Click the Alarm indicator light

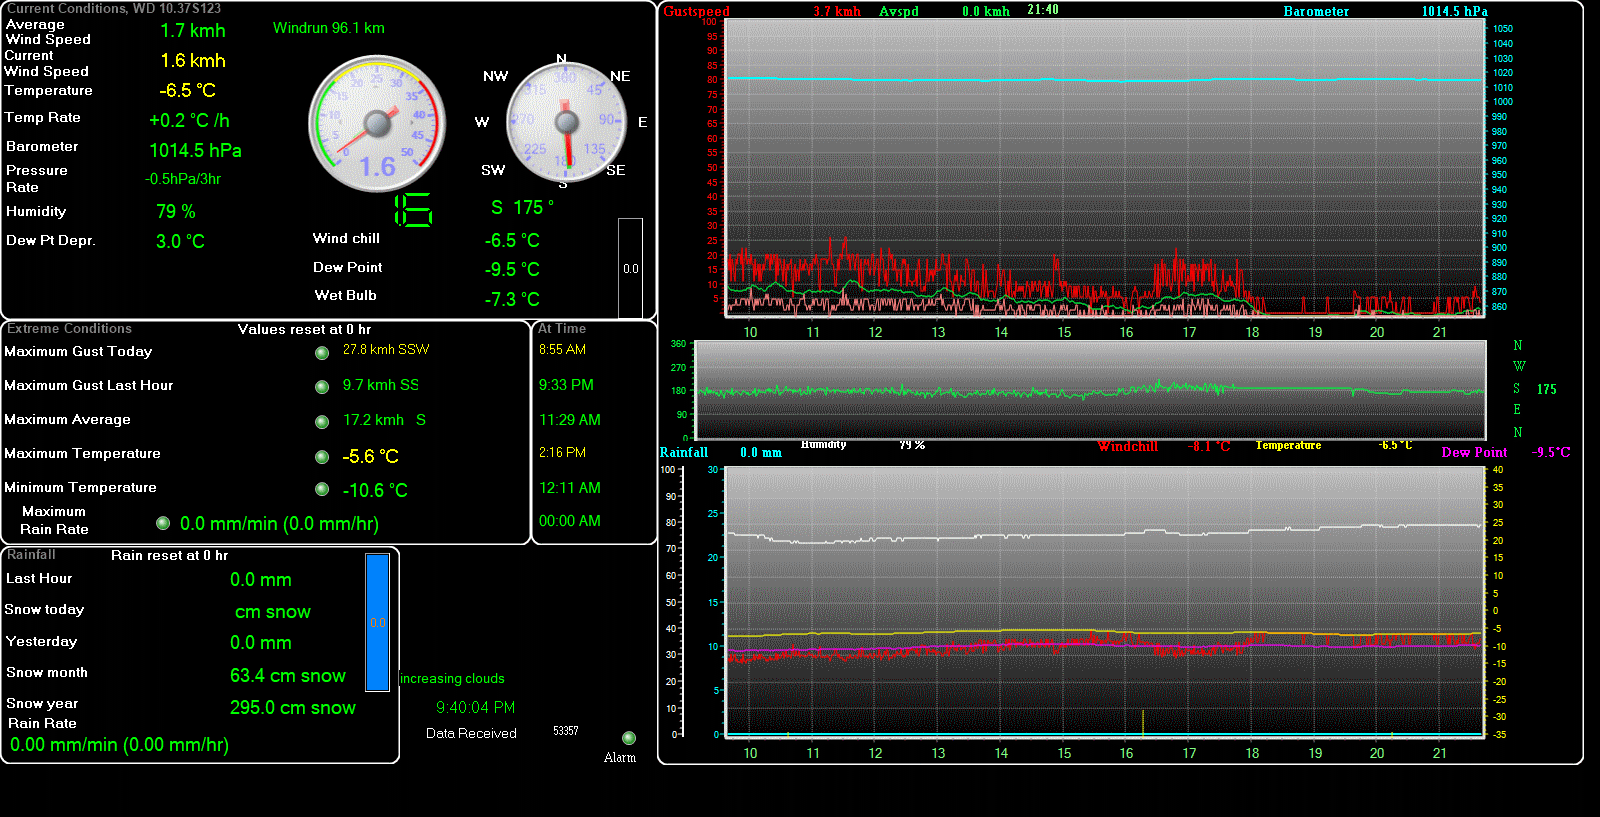pyautogui.click(x=629, y=738)
